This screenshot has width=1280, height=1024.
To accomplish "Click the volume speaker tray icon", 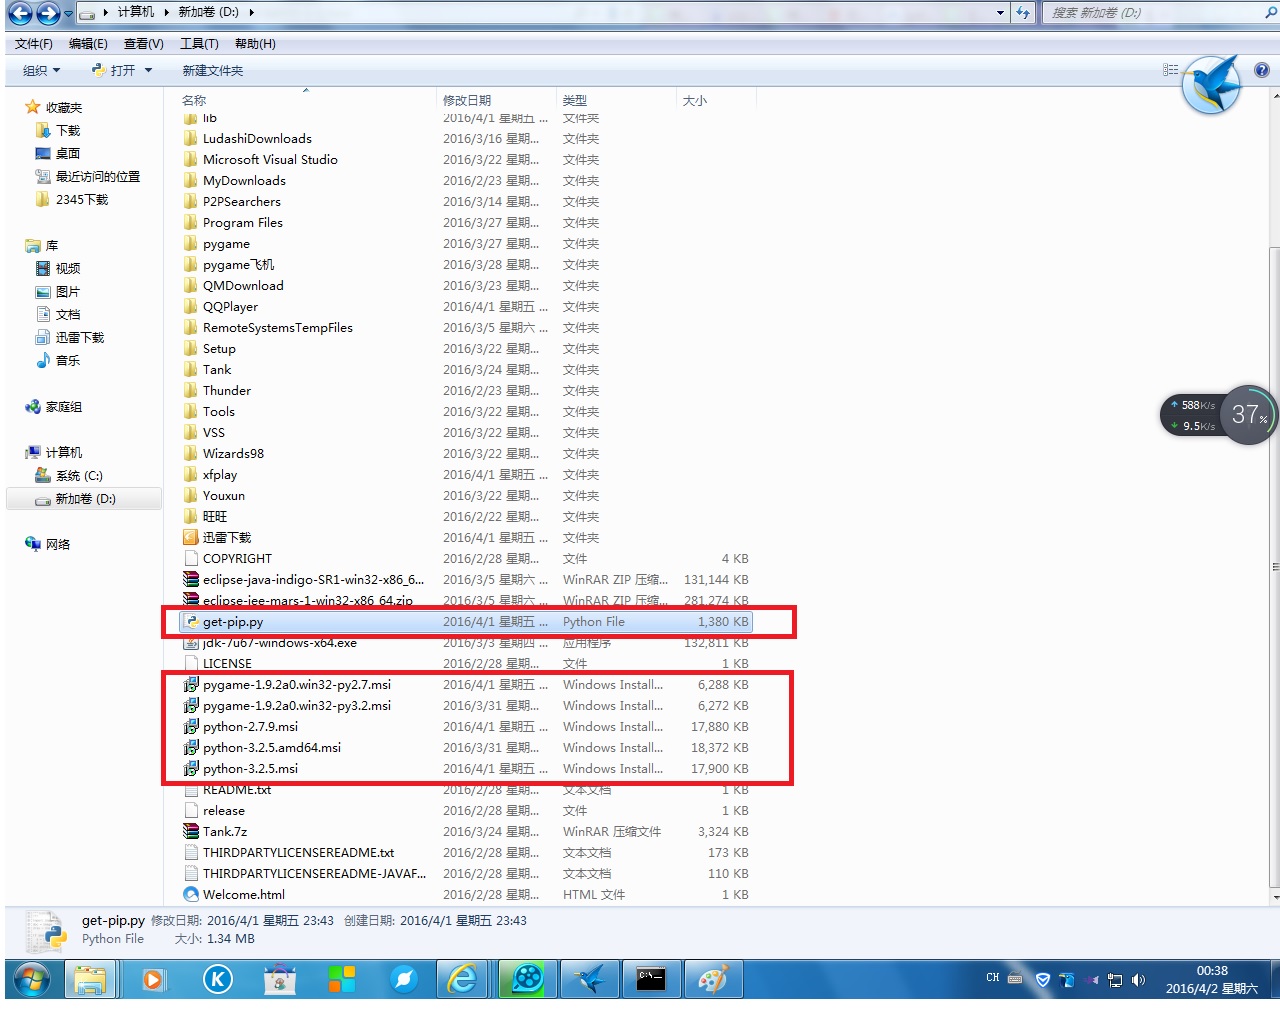I will click(x=1138, y=980).
